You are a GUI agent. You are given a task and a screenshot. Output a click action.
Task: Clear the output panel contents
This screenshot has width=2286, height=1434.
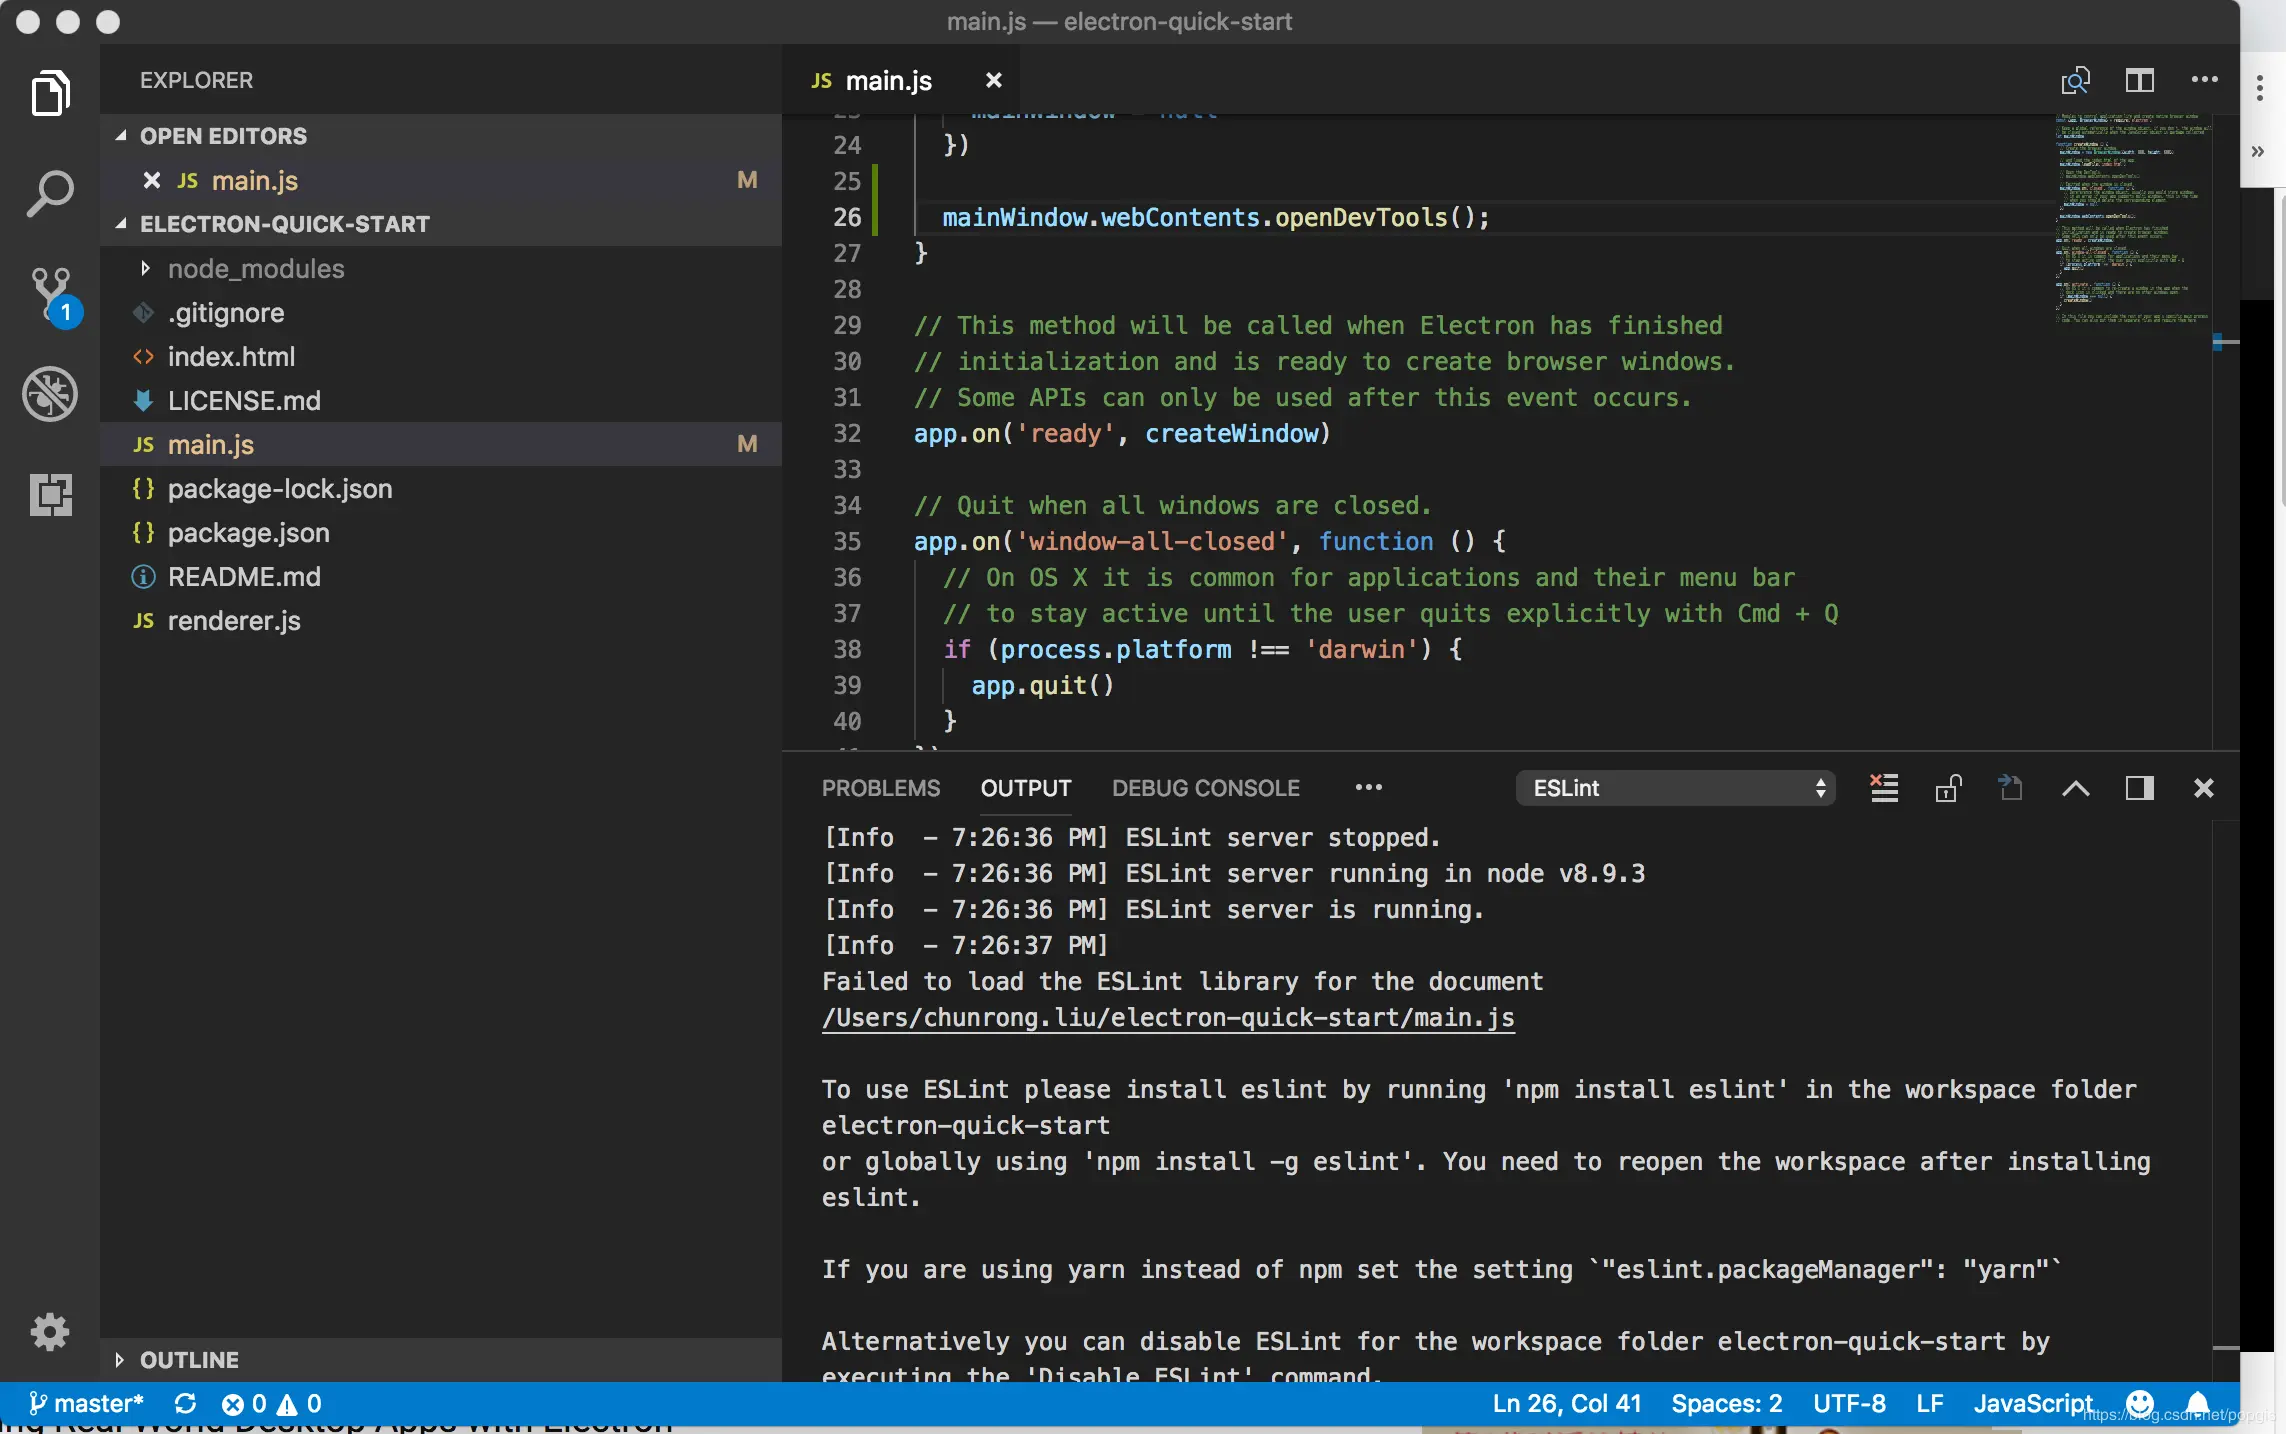pyautogui.click(x=1884, y=788)
